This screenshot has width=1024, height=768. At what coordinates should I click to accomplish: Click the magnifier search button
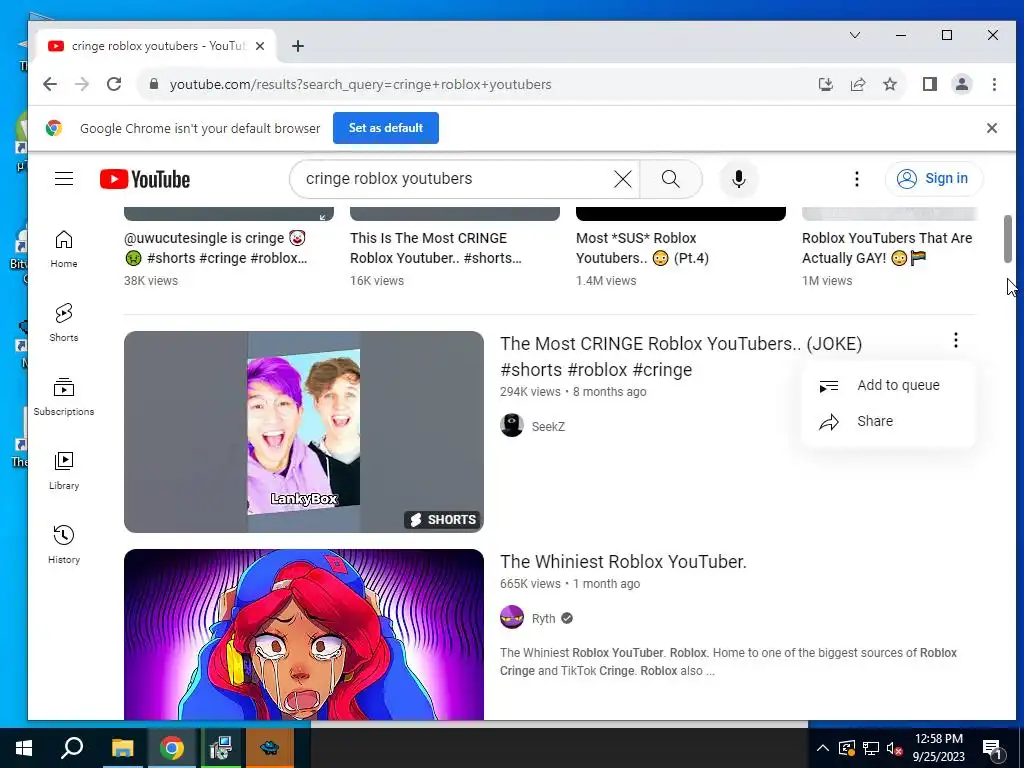pyautogui.click(x=671, y=179)
